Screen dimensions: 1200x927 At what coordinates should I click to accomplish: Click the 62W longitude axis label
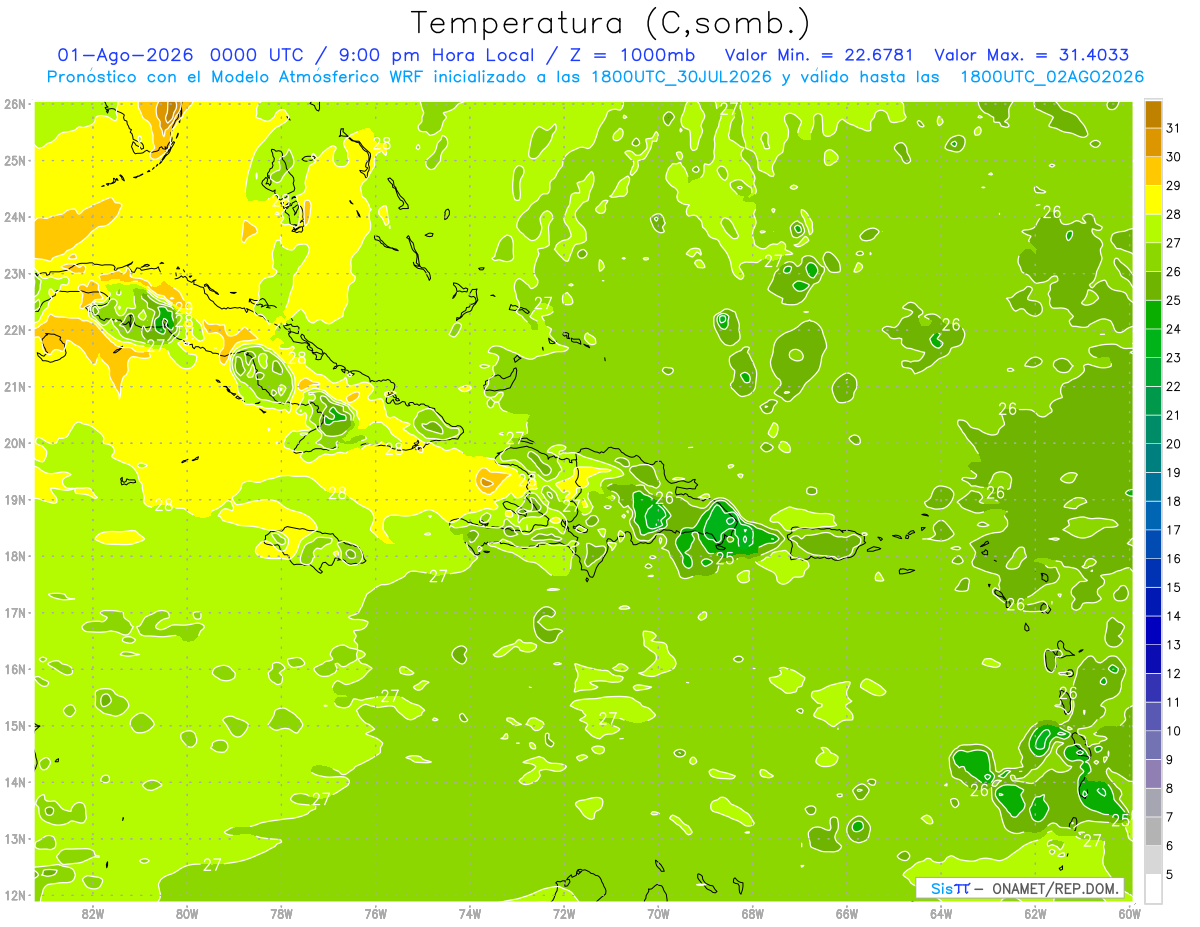(1035, 913)
